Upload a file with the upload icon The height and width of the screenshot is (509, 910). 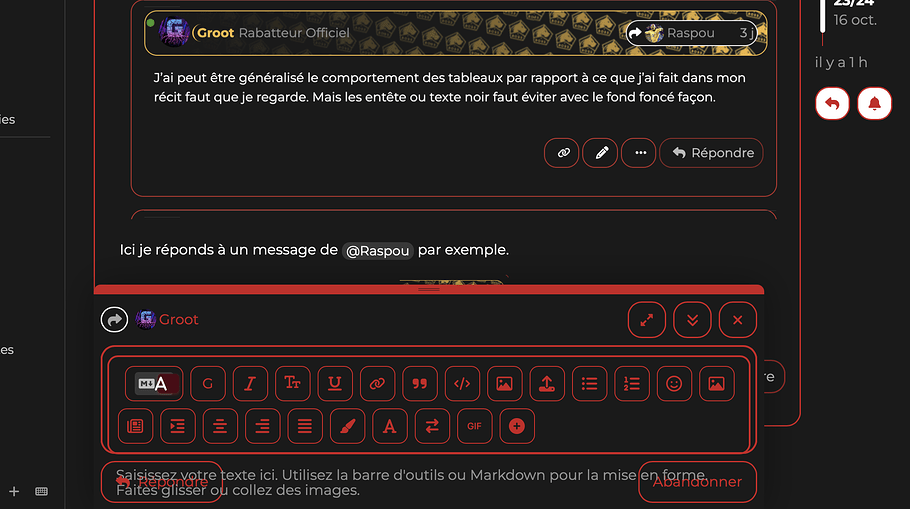[547, 384]
